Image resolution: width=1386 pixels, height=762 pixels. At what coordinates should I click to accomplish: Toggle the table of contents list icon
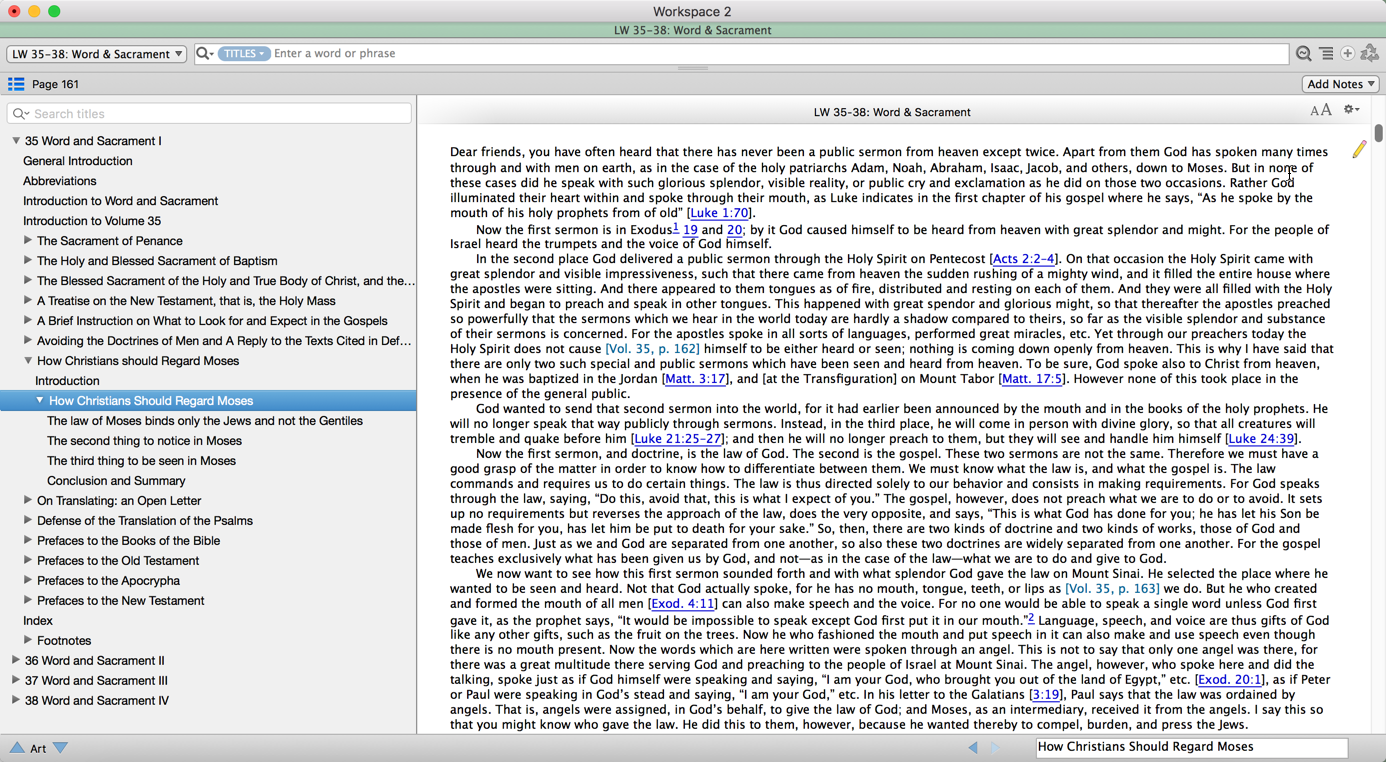coord(16,84)
